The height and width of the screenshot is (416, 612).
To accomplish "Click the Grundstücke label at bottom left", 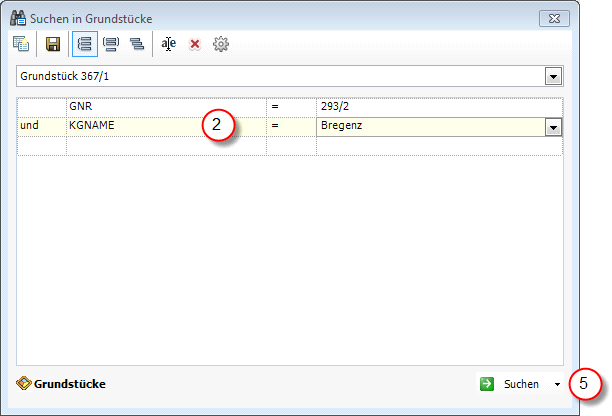I will (70, 384).
